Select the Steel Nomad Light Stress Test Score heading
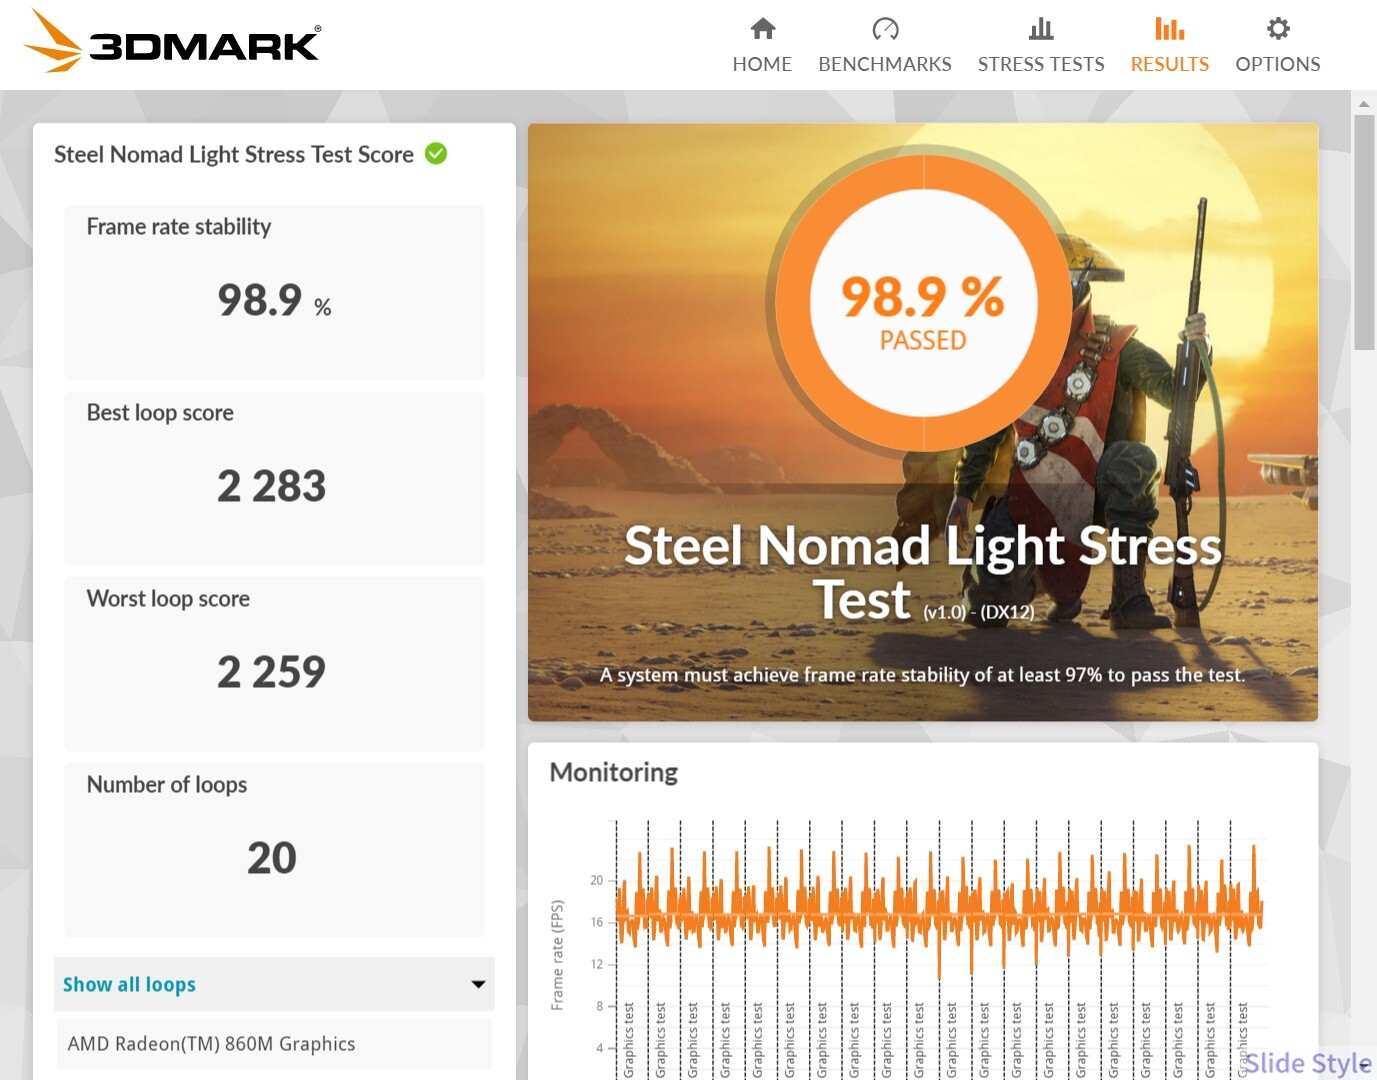The height and width of the screenshot is (1080, 1377). click(234, 154)
